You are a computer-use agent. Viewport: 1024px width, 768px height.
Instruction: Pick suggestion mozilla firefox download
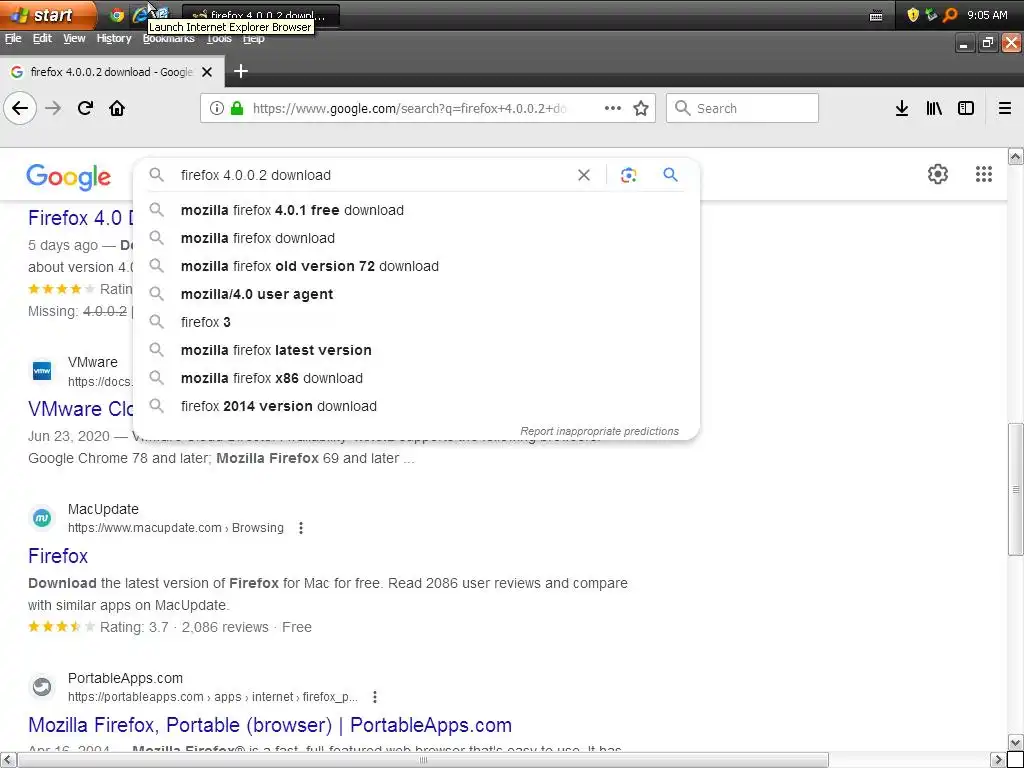(416, 238)
